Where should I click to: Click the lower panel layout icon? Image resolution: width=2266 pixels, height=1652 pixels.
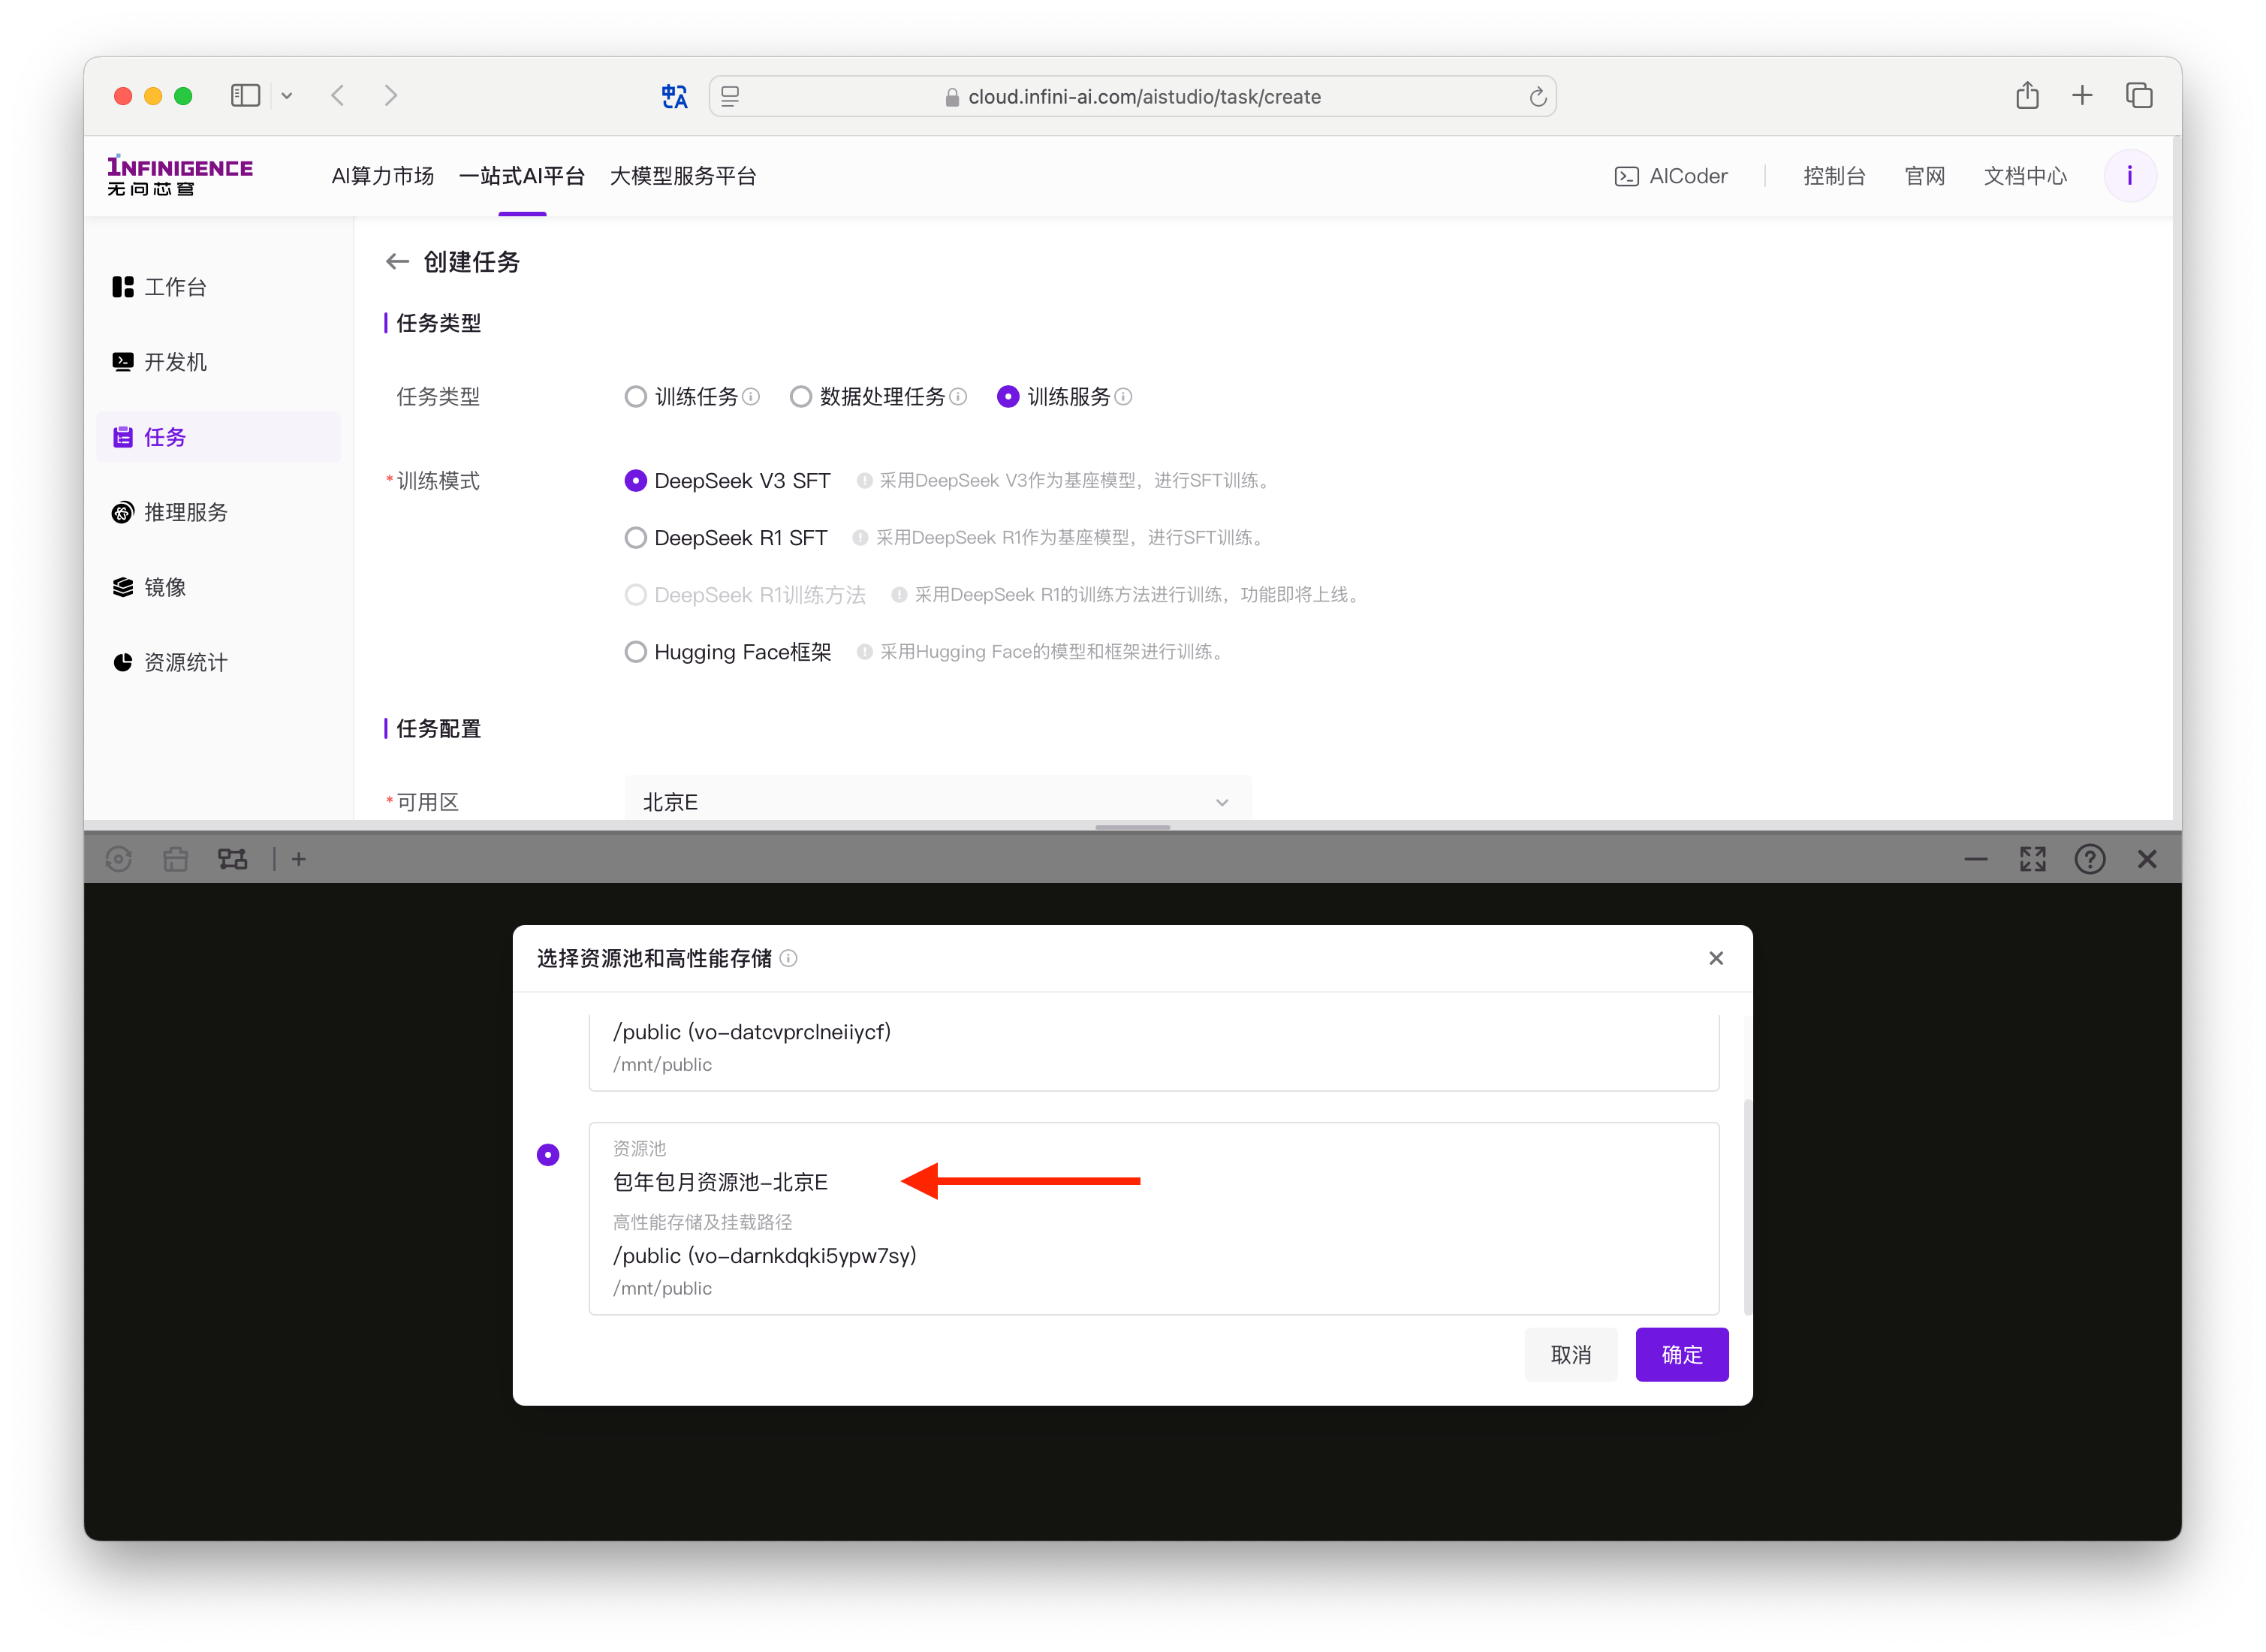point(233,859)
